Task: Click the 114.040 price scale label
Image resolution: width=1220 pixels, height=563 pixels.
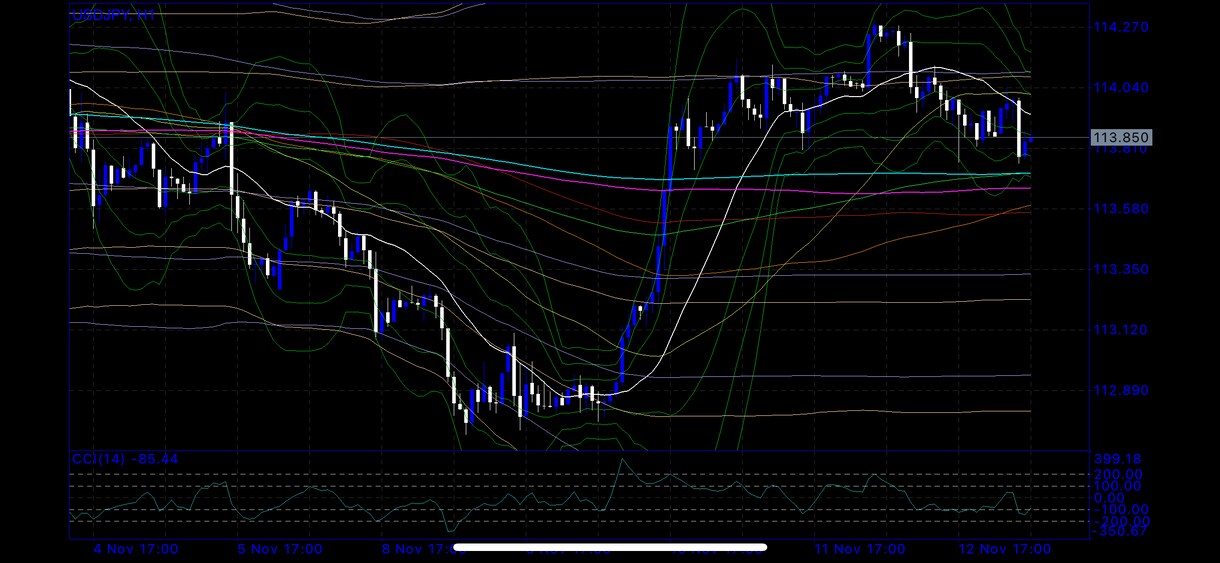Action: point(1122,87)
